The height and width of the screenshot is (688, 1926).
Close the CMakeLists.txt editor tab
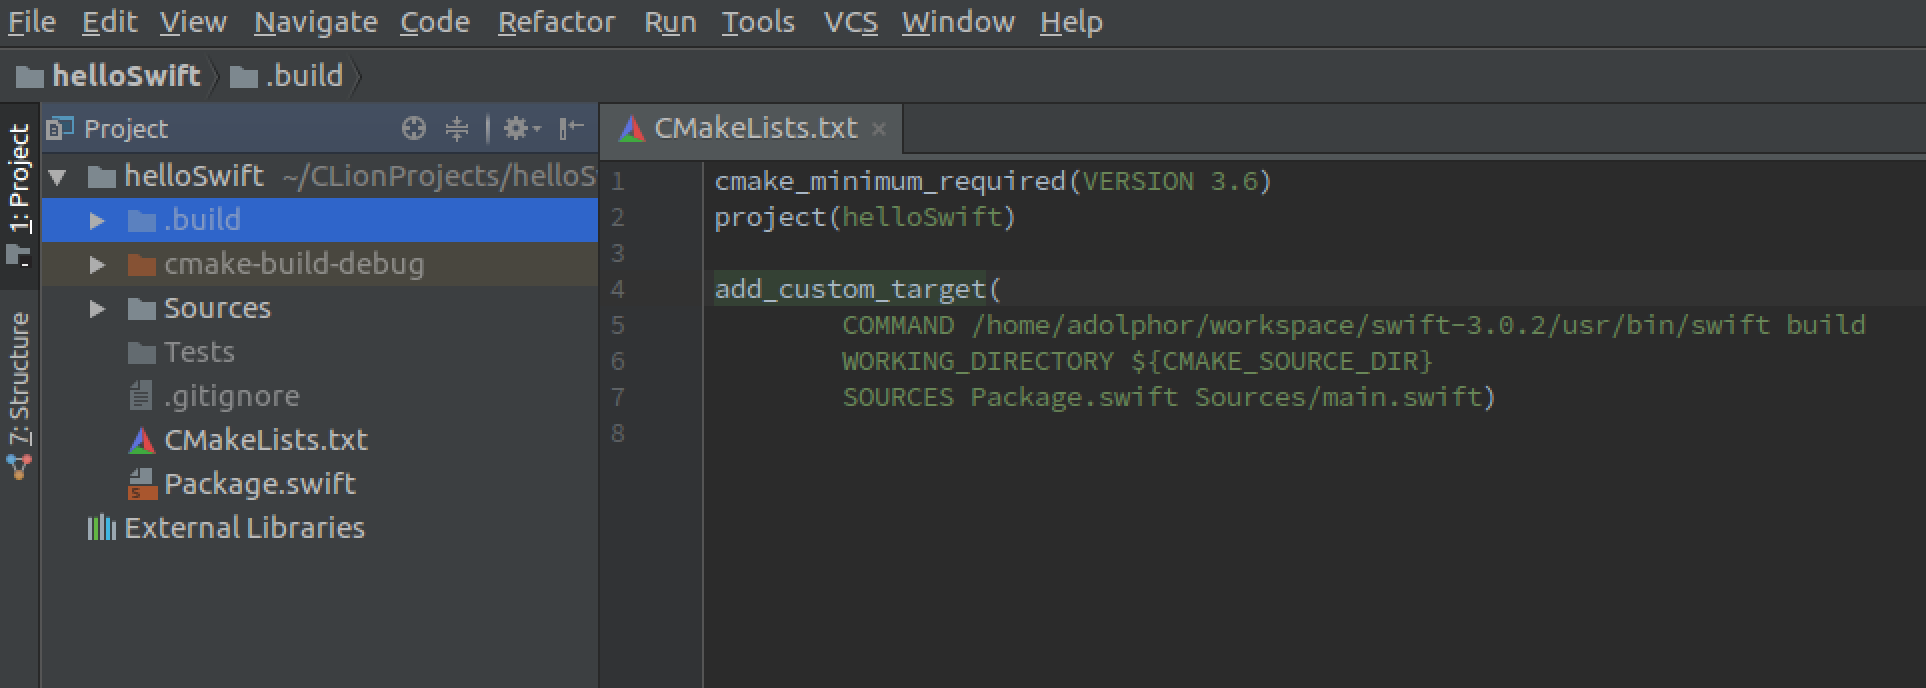click(879, 129)
